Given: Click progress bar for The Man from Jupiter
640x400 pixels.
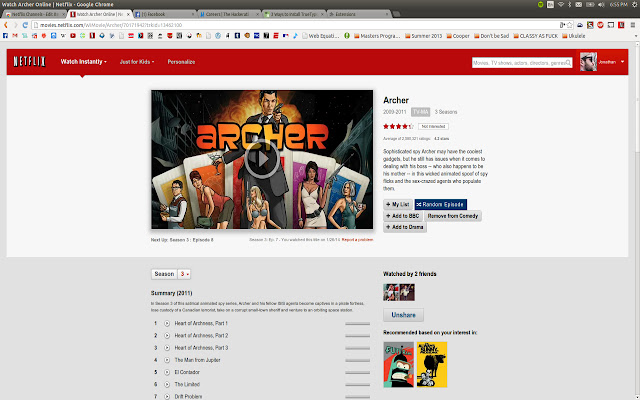Looking at the screenshot, I should point(358,360).
